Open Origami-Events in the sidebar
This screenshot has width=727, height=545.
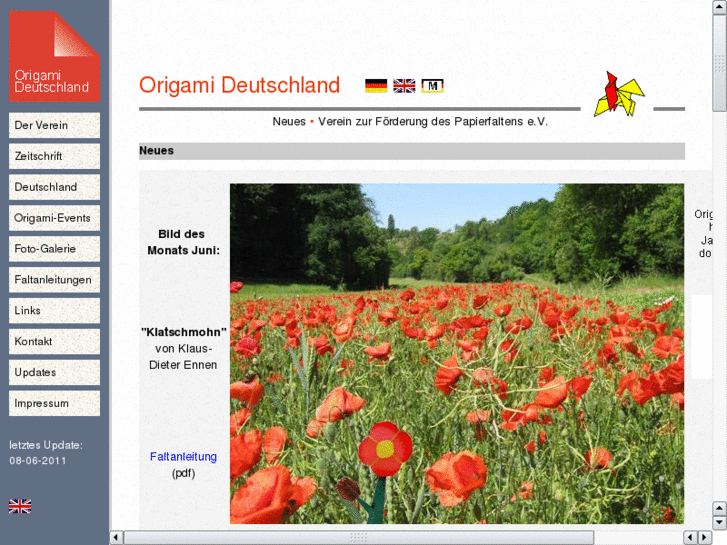[x=54, y=218]
